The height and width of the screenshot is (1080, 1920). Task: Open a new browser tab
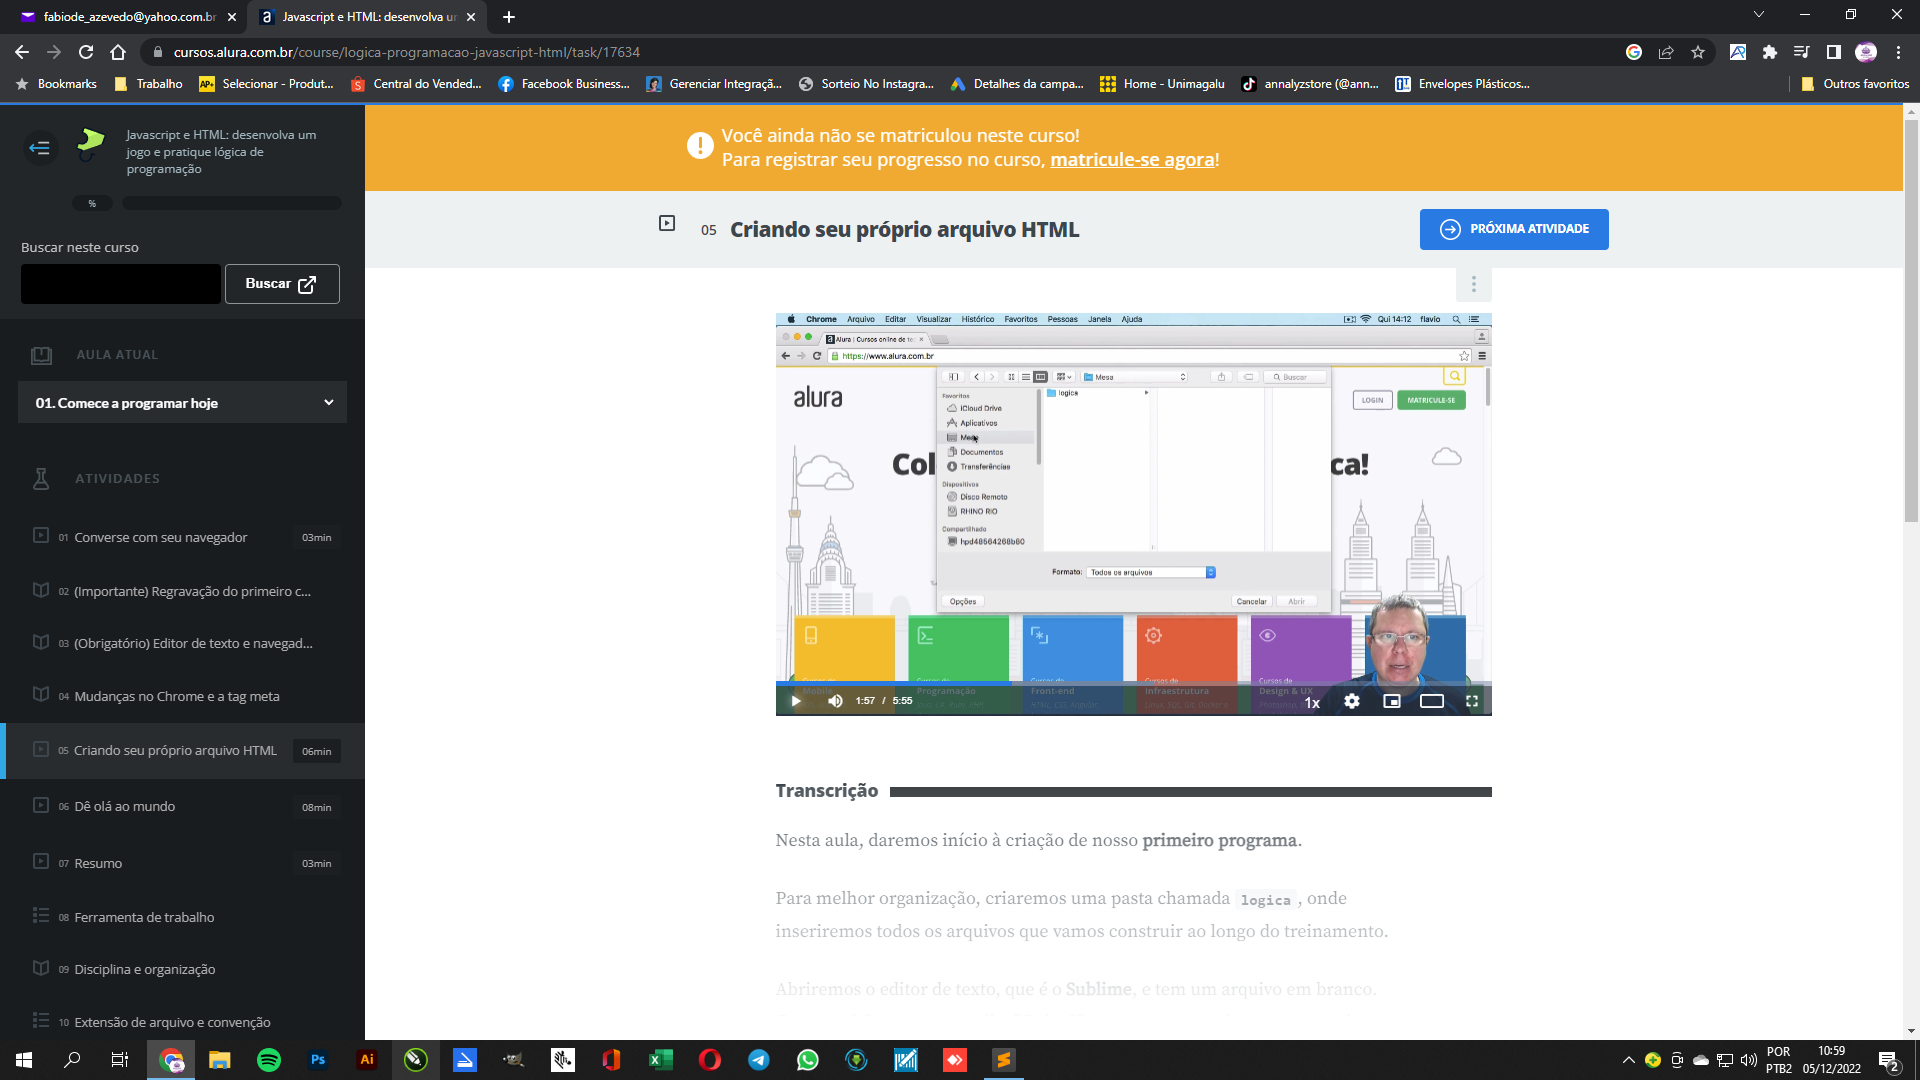(508, 17)
